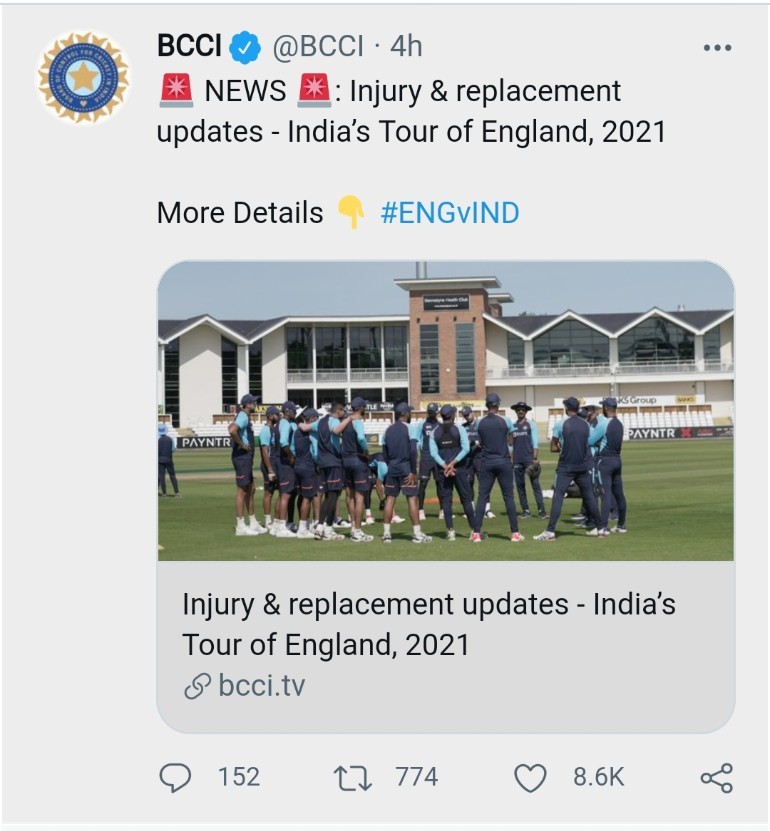
Task: Reply using the speech bubble icon
Action: (x=176, y=777)
